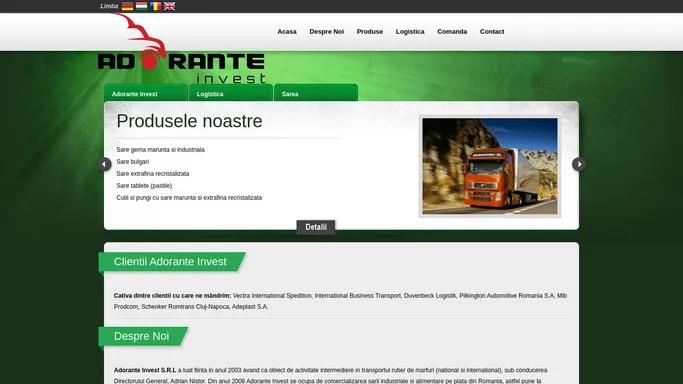Viewport: 683px width, 384px height.
Task: Click 'Sare bulgari' line
Action: point(132,162)
